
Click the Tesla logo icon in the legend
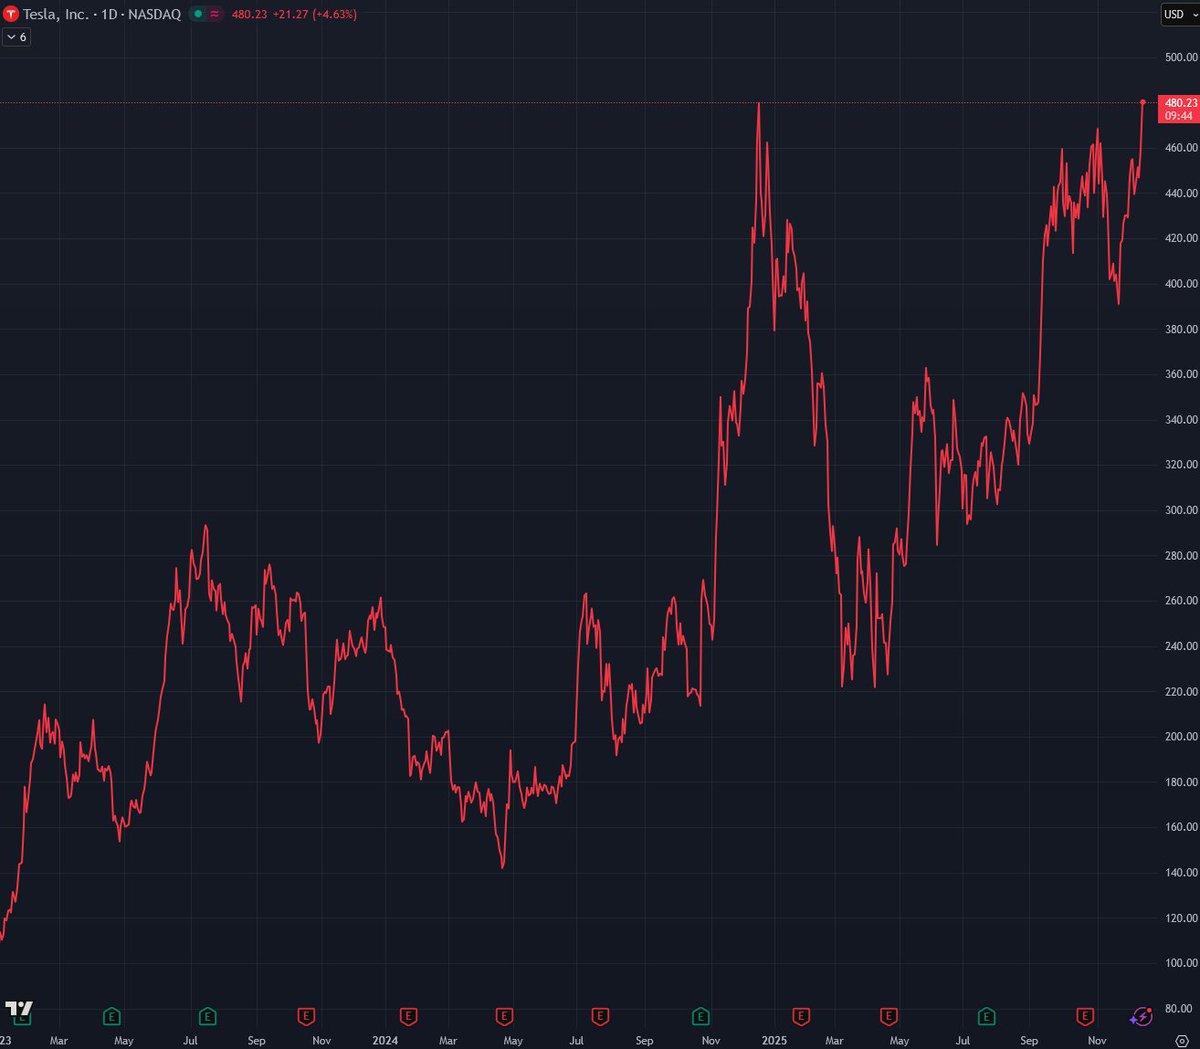click(11, 14)
